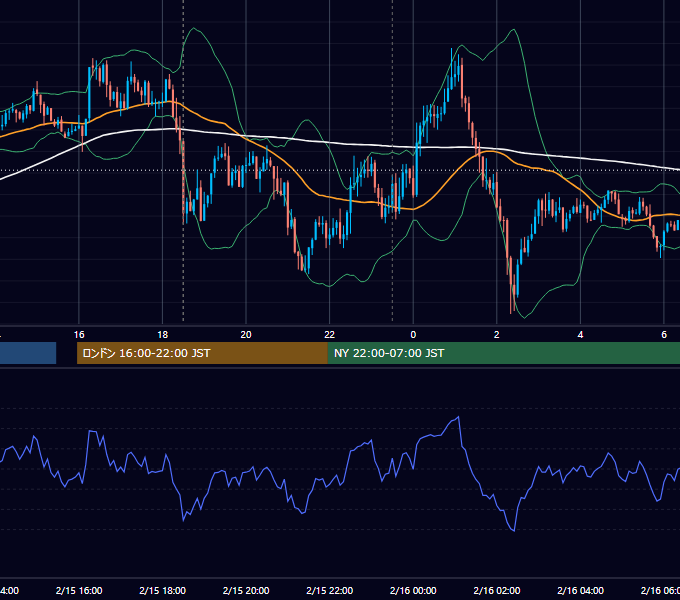Click hour label 22 under the price chart
The image size is (680, 600).
(x=330, y=335)
